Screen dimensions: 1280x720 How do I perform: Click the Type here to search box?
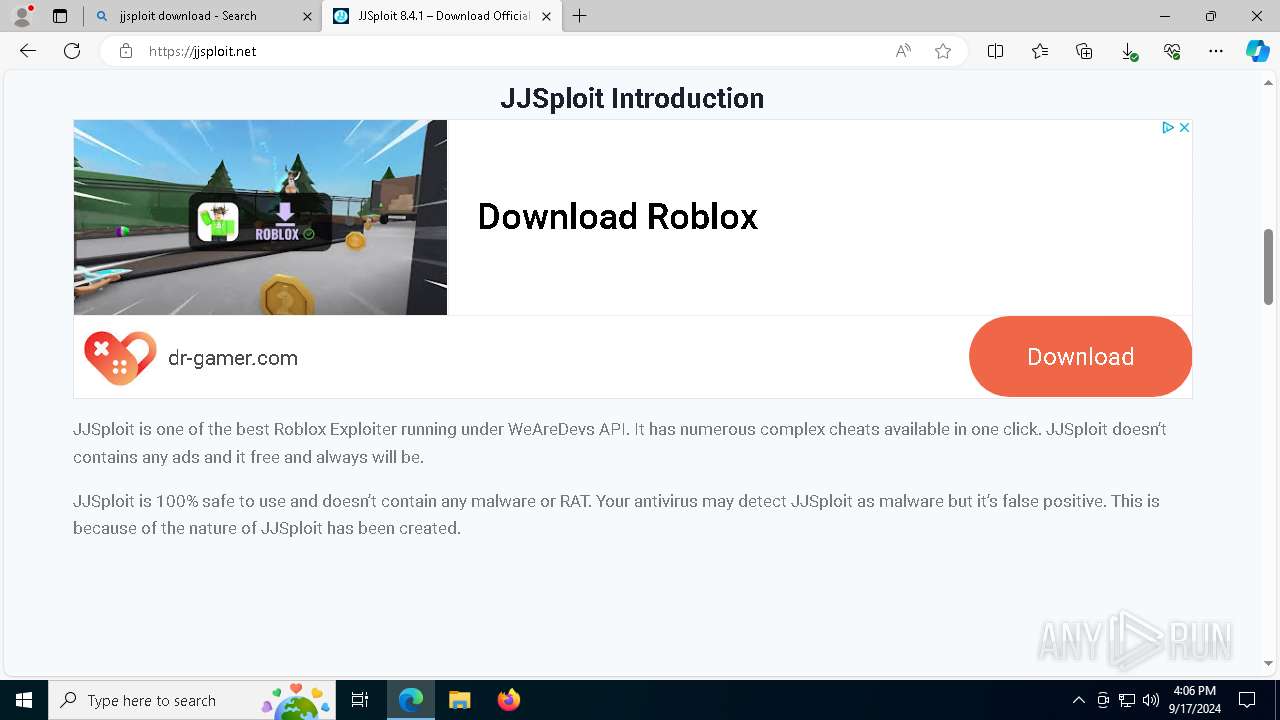click(192, 700)
